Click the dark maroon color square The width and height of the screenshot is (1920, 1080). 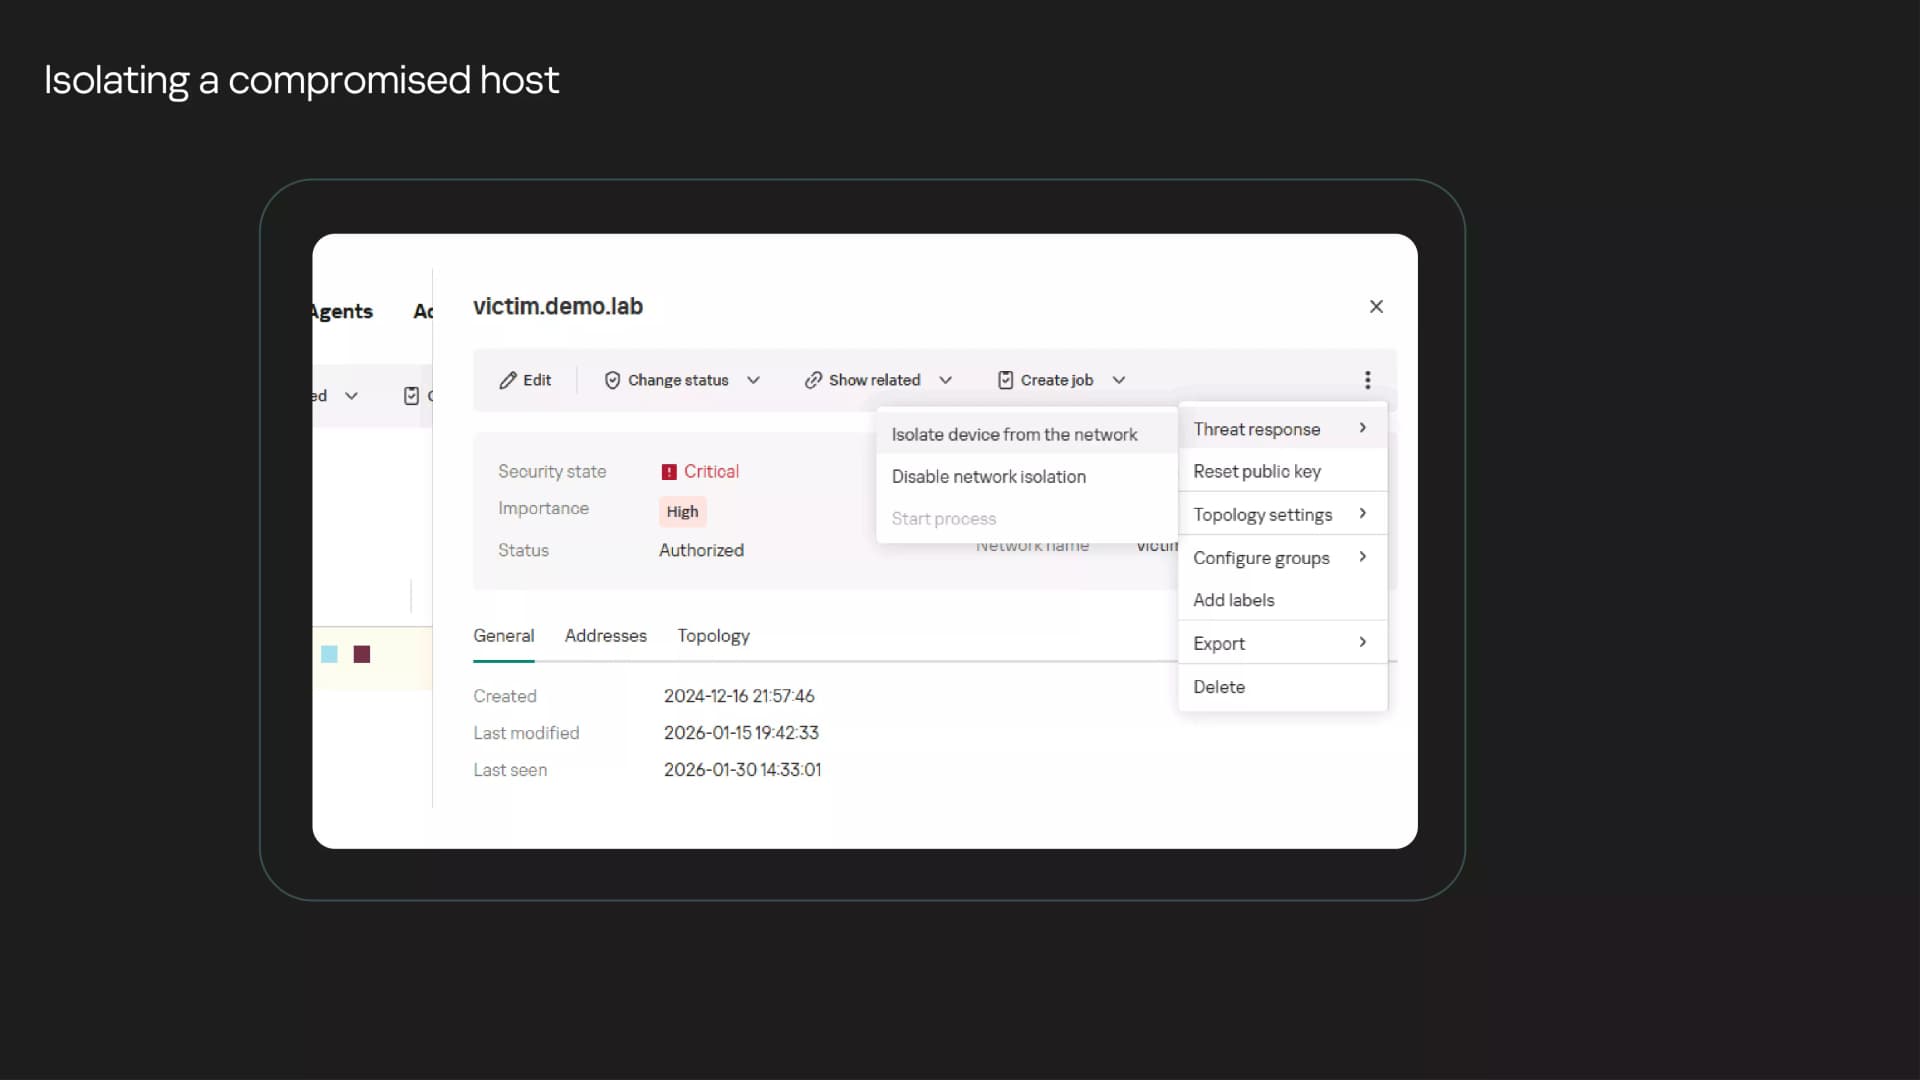point(362,654)
